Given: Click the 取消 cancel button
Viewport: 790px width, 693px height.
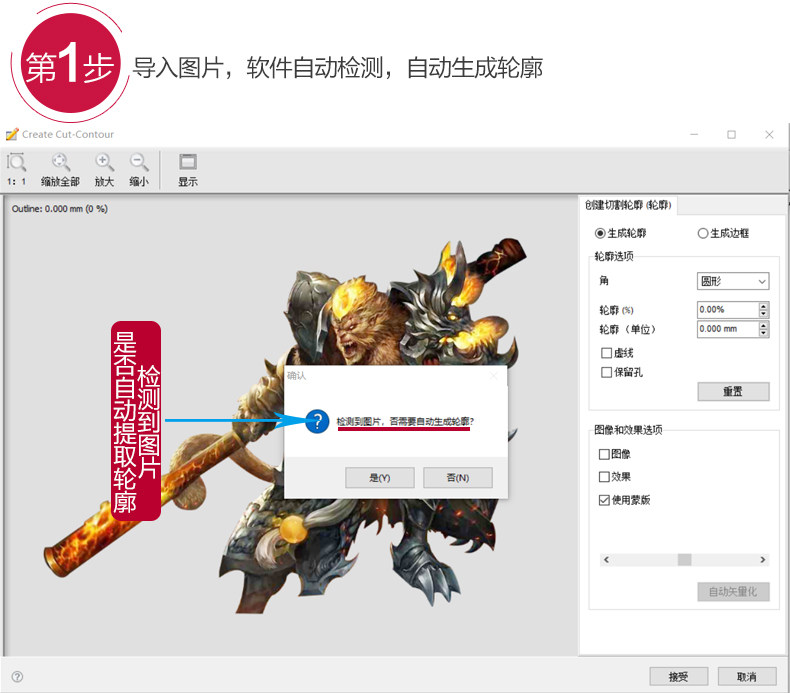Looking at the screenshot, I should point(747,676).
